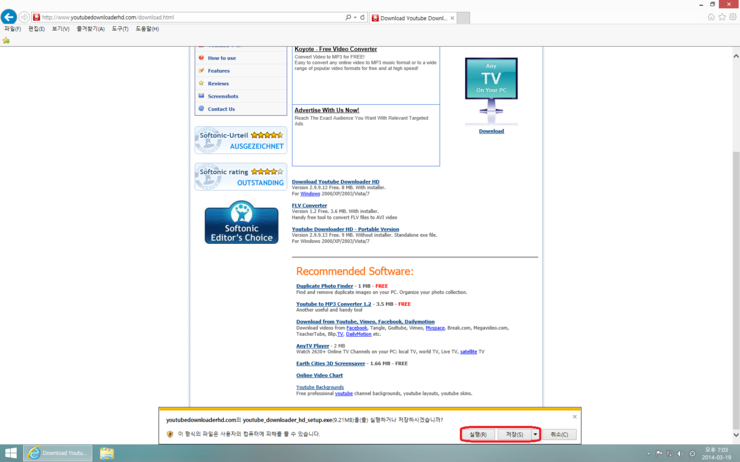740x462 pixels.
Task: Click the Youtube Backgrounds link
Action: pos(320,387)
